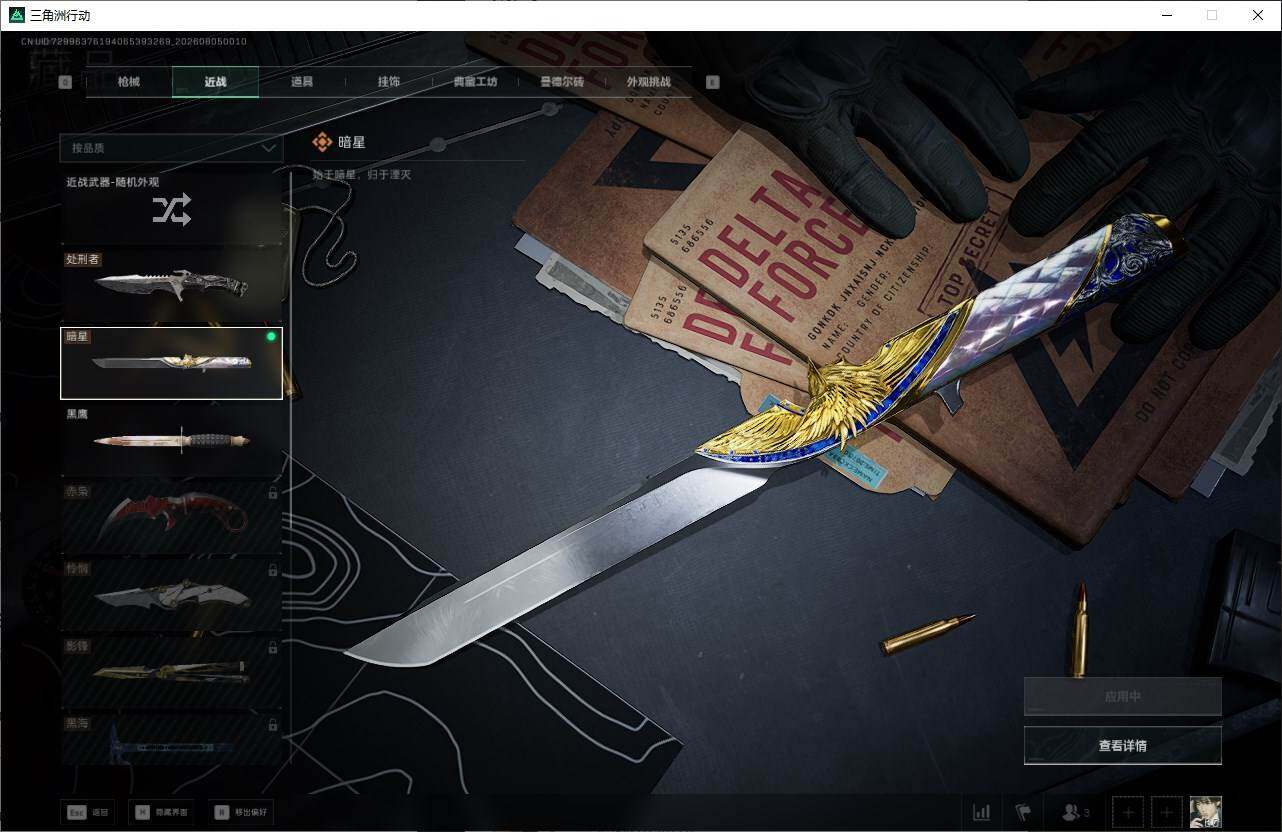The image size is (1282, 832).
Task: Click the first empty teammate plus slot
Action: coord(1127,812)
